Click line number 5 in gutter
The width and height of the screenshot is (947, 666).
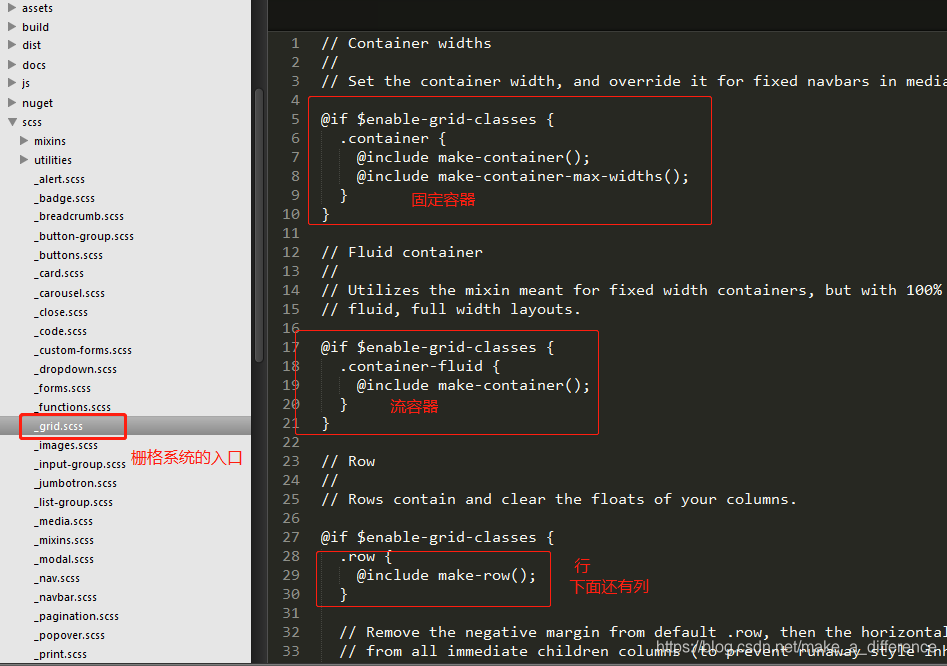tap(295, 120)
